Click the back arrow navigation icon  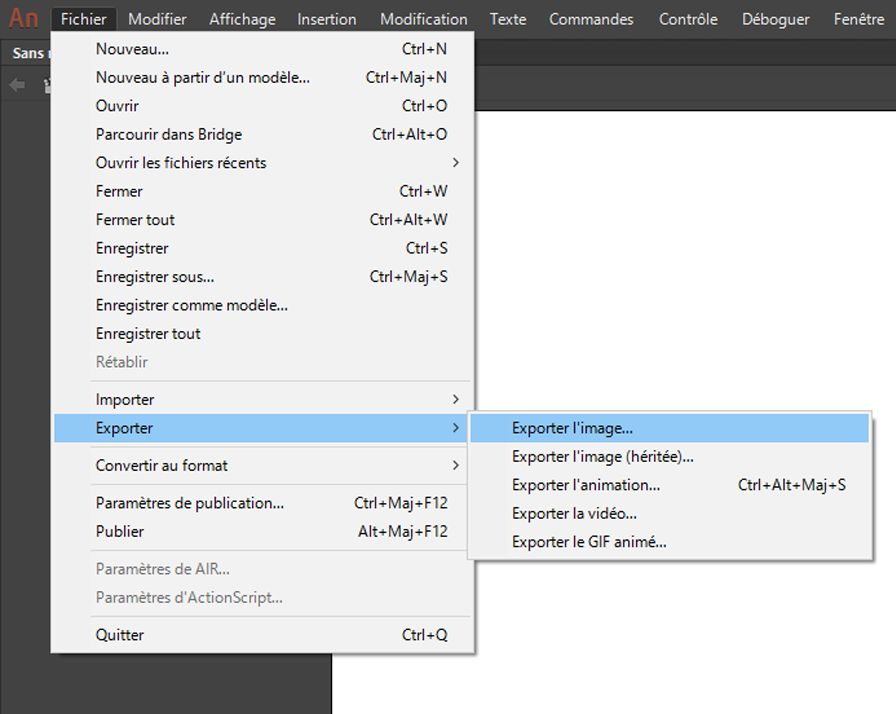point(16,84)
